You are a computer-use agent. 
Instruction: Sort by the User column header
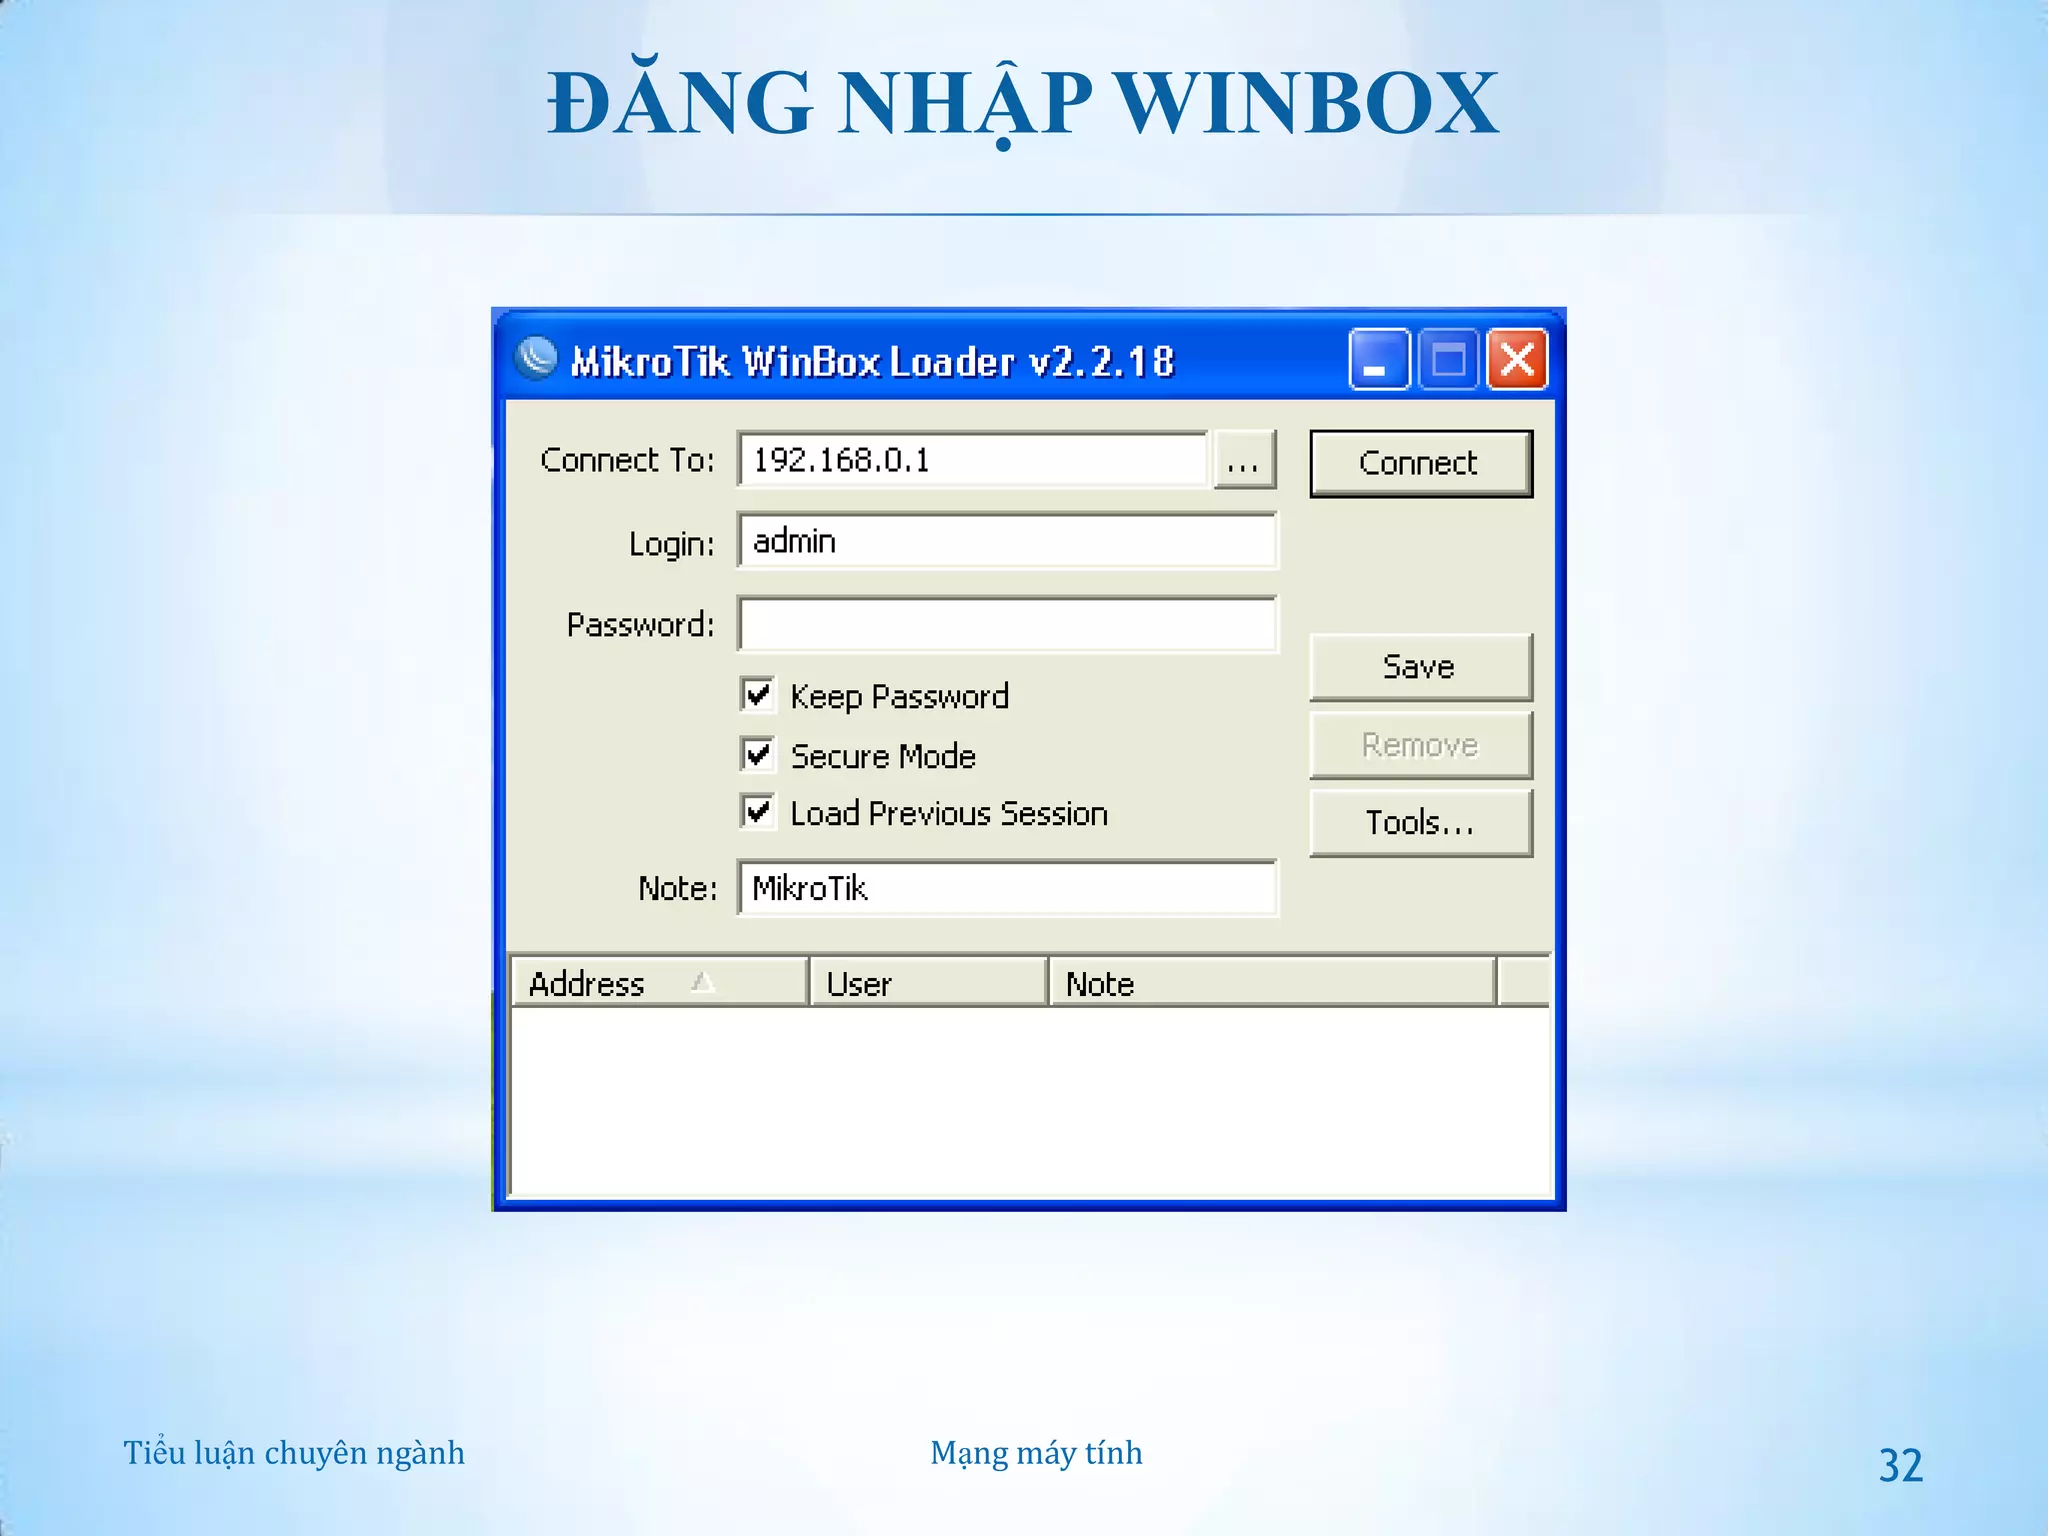click(929, 983)
